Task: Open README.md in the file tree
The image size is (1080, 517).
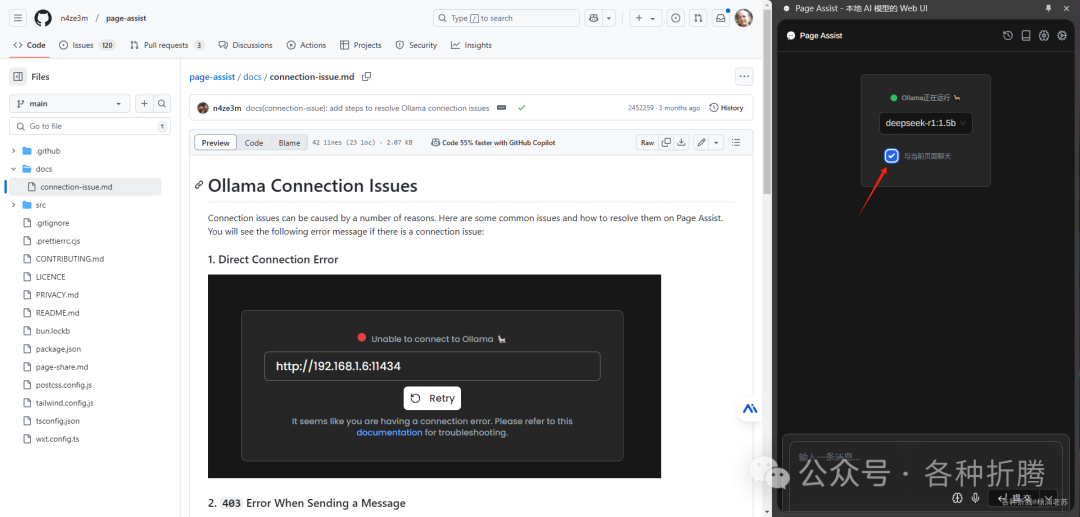Action: [58, 313]
